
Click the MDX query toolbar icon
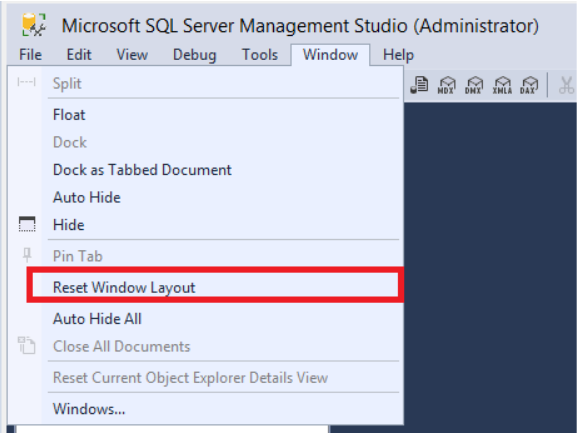446,85
